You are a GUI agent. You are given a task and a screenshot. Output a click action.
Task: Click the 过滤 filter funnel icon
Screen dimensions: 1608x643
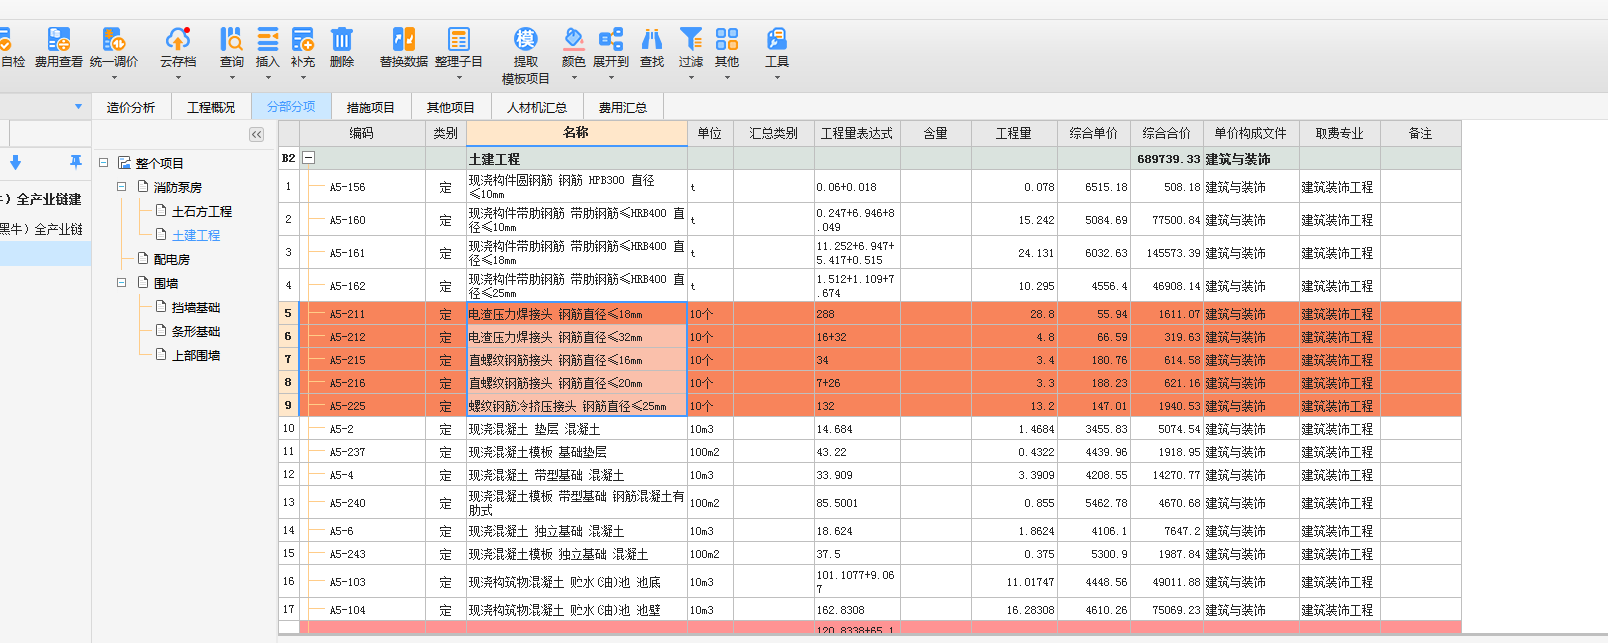691,40
